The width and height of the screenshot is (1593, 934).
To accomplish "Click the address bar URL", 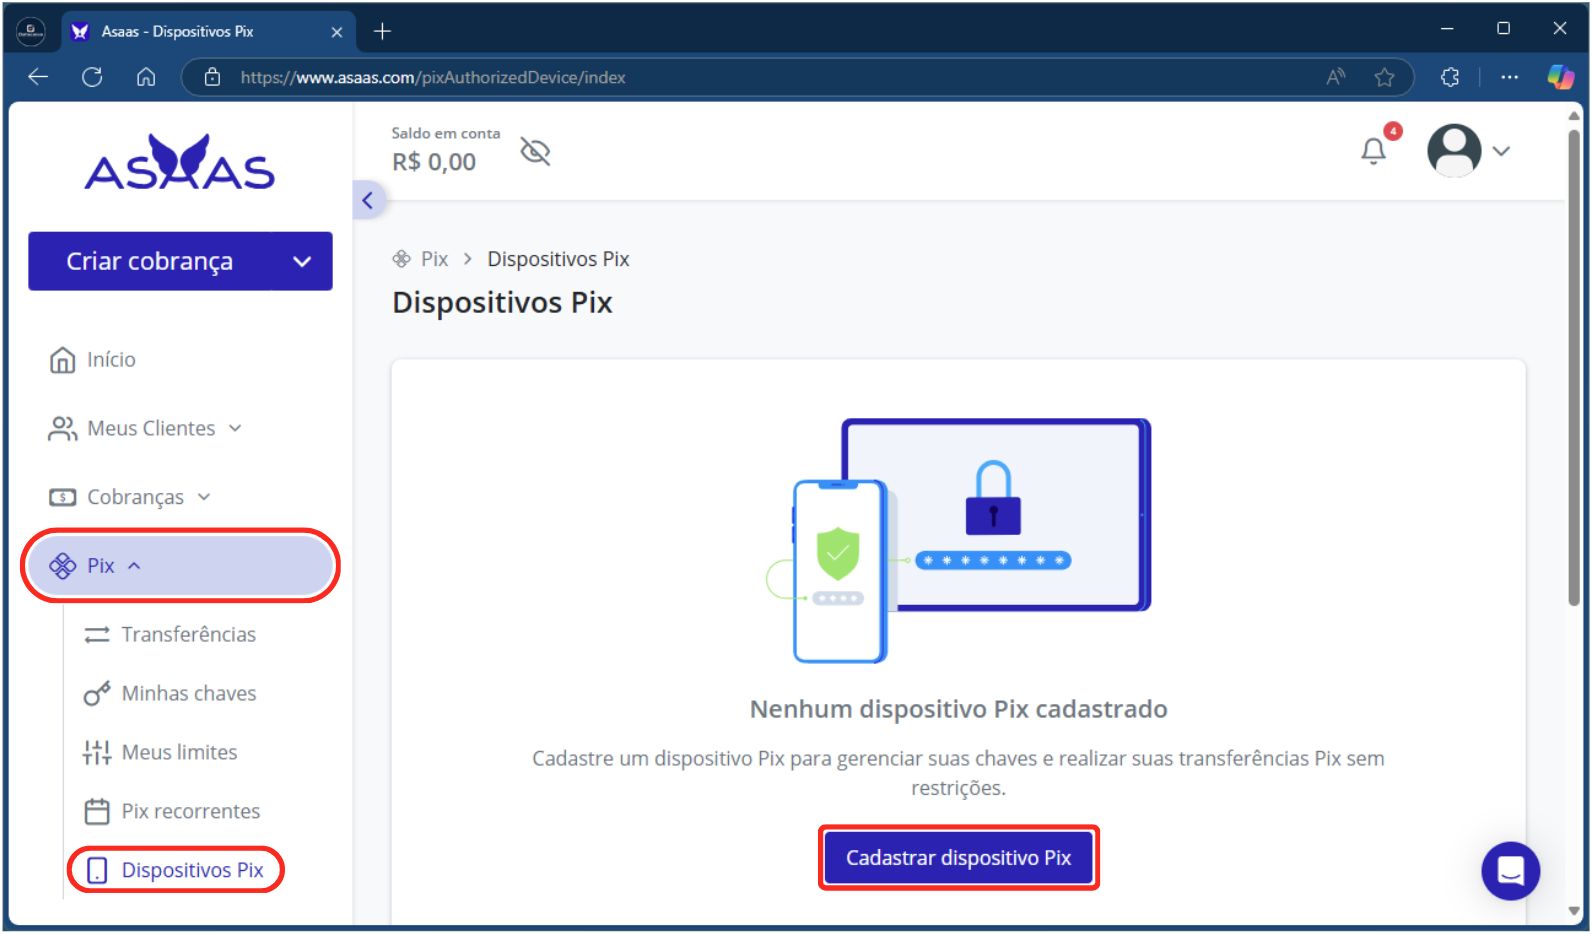I will coord(433,77).
